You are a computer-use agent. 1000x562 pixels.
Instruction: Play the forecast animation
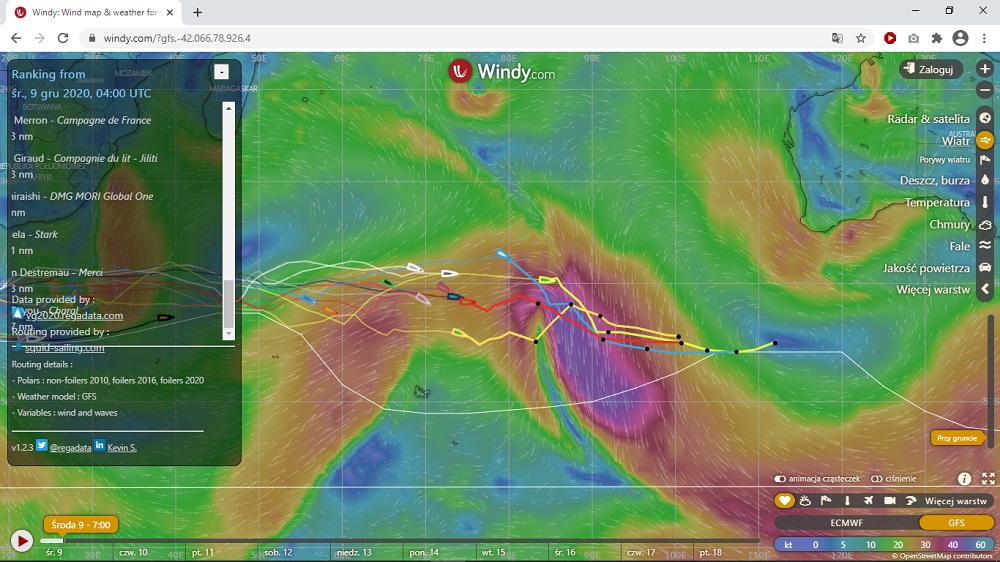click(22, 541)
